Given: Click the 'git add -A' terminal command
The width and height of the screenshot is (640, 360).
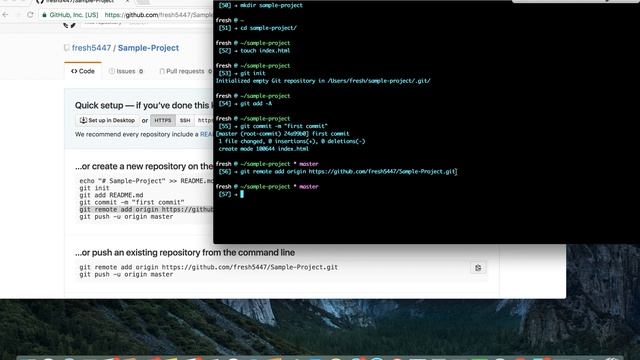Looking at the screenshot, I should [256, 104].
